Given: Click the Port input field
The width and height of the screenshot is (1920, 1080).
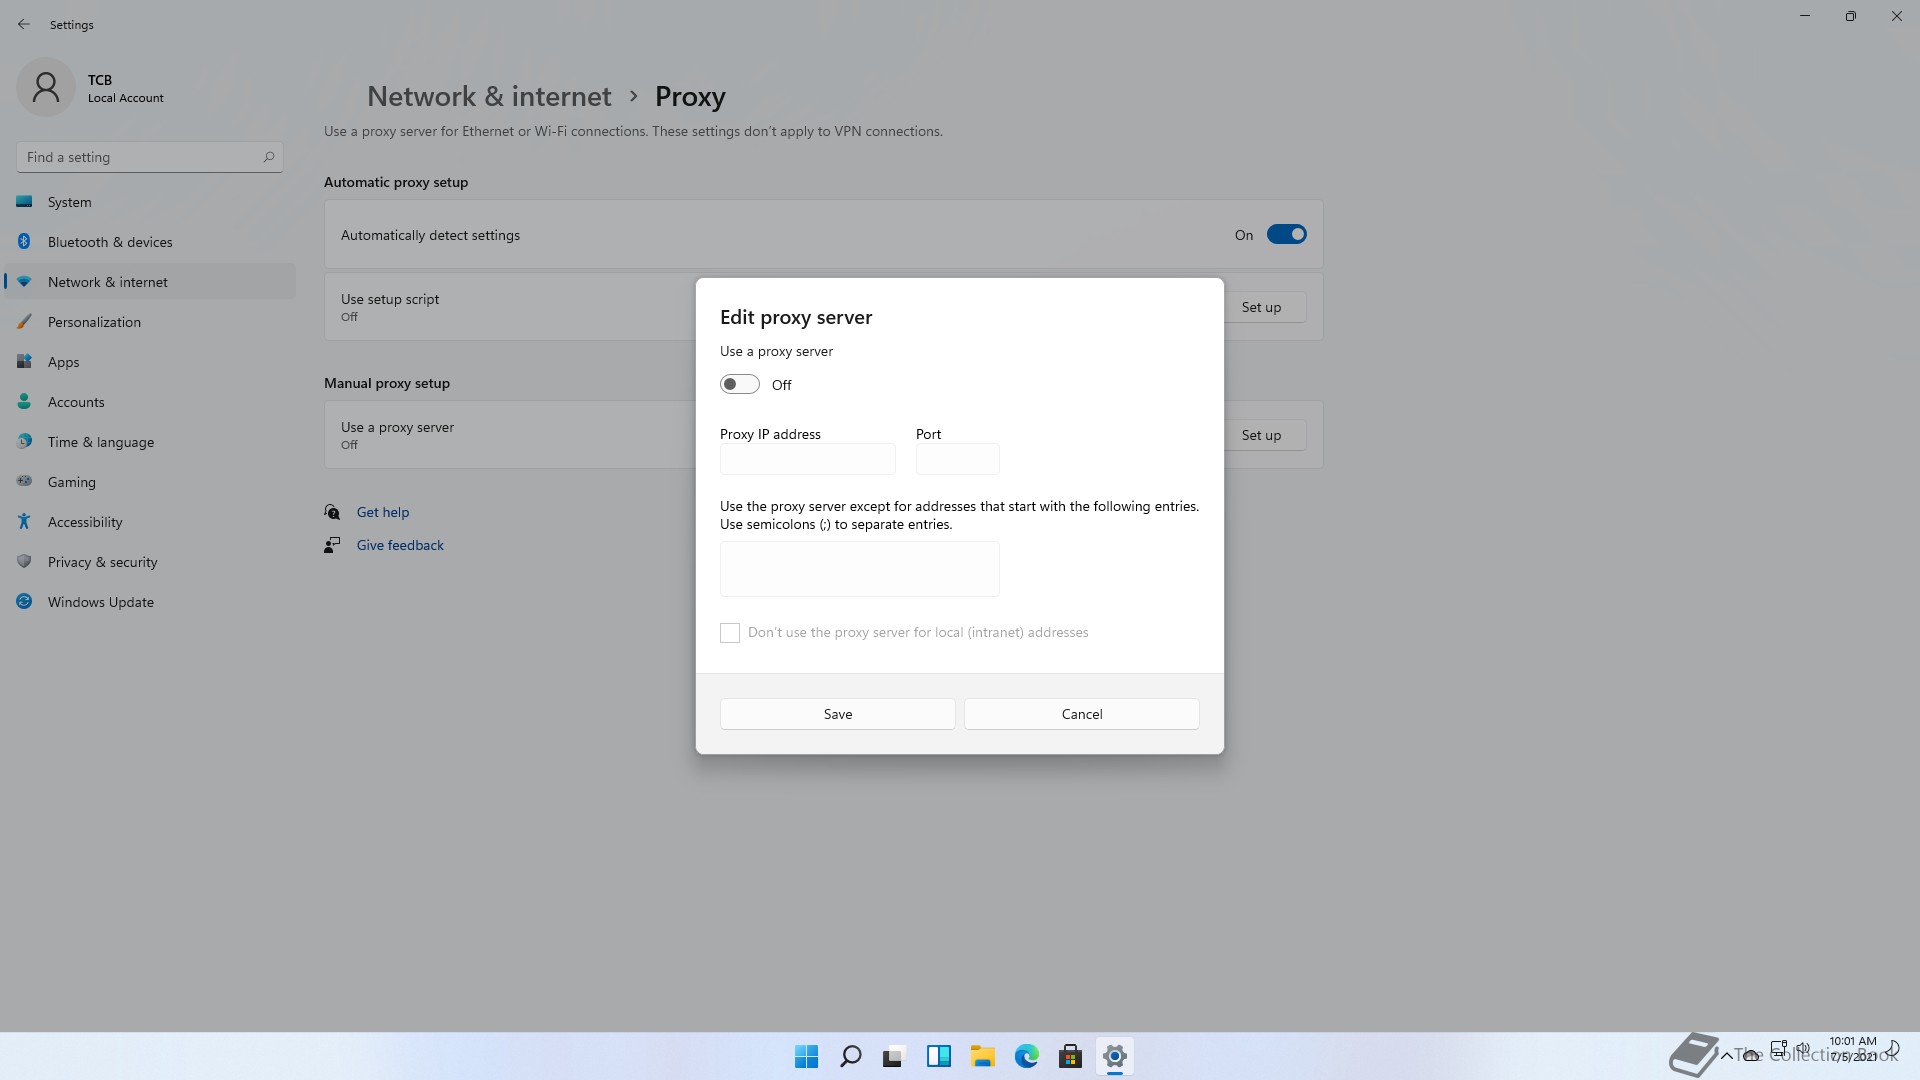Looking at the screenshot, I should (x=957, y=460).
